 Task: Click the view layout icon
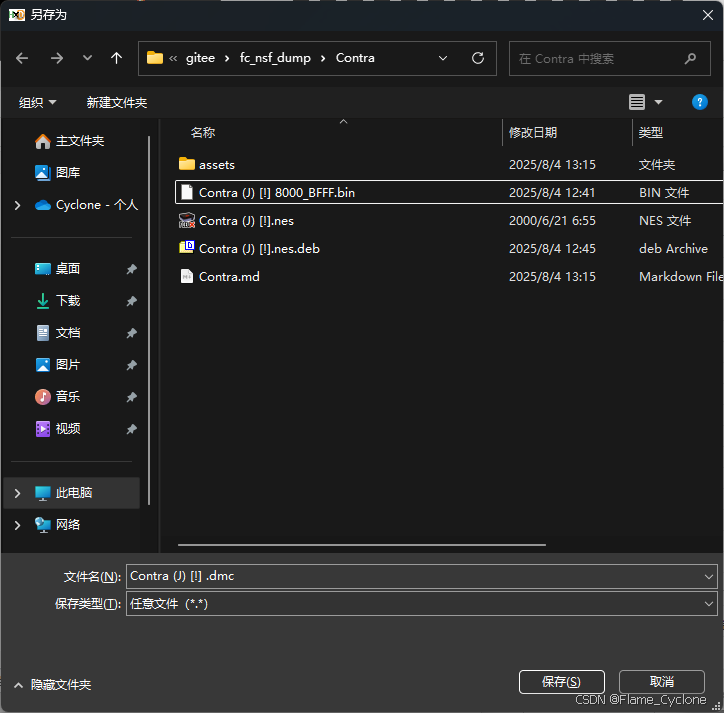coord(637,102)
